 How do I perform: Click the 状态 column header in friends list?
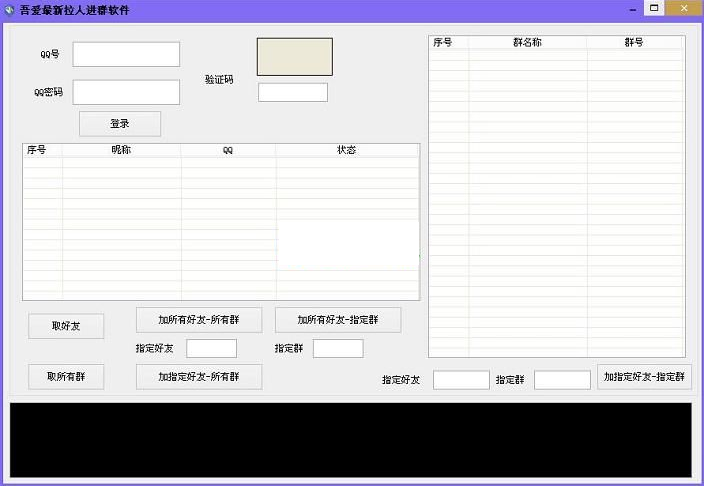click(346, 150)
